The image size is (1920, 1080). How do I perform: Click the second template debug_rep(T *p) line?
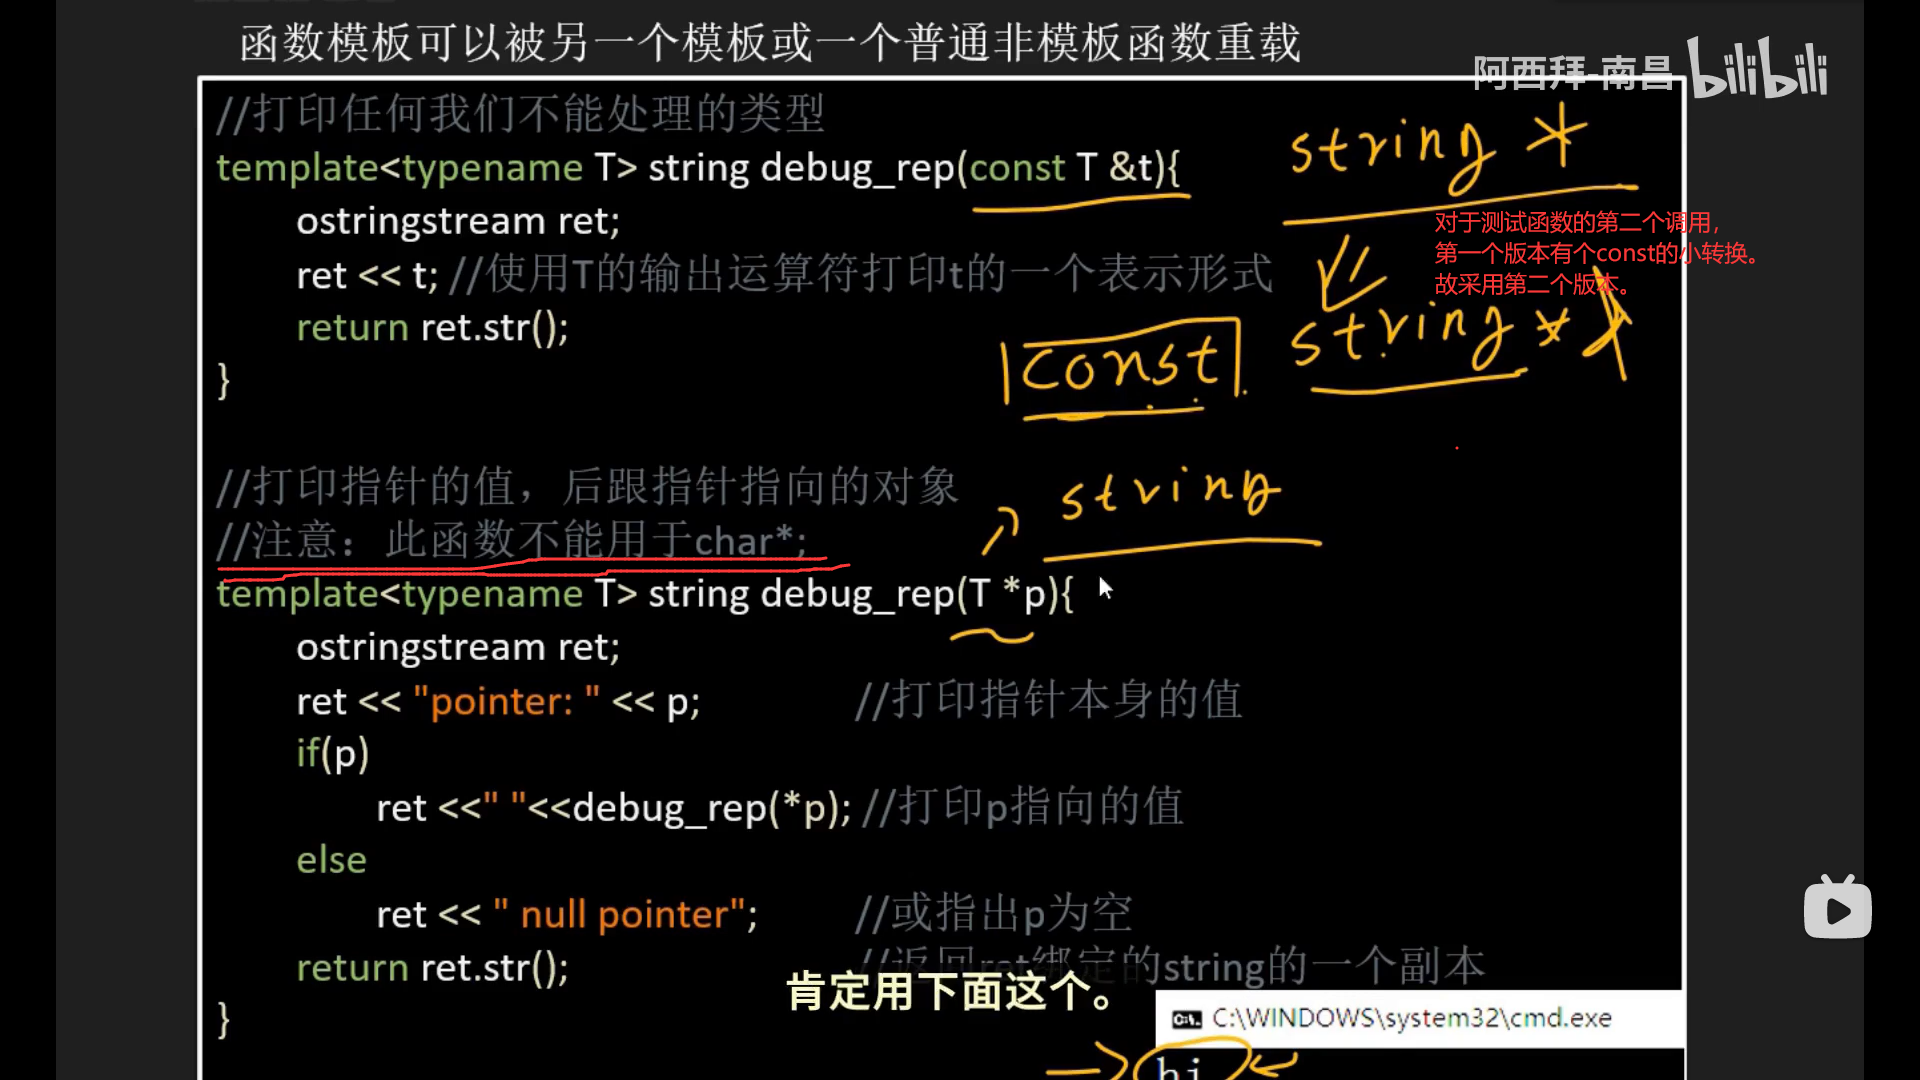645,594
